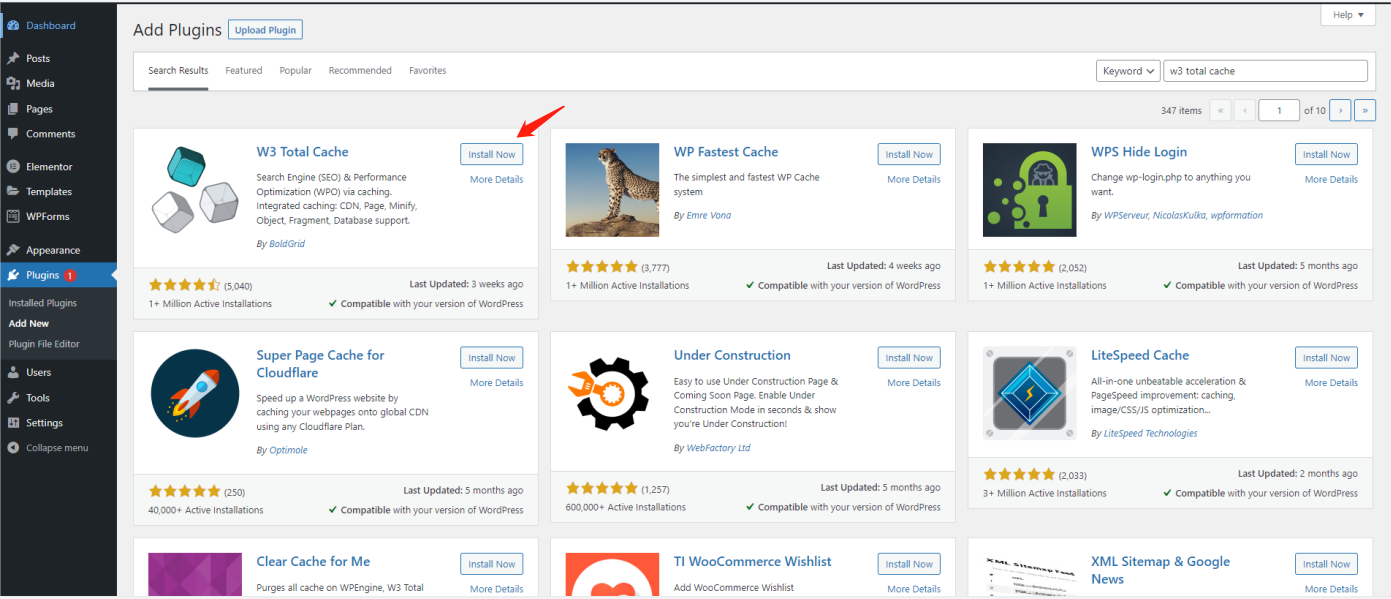Install the Clear Cache for Me plugin
1391x599 pixels.
(x=492, y=564)
